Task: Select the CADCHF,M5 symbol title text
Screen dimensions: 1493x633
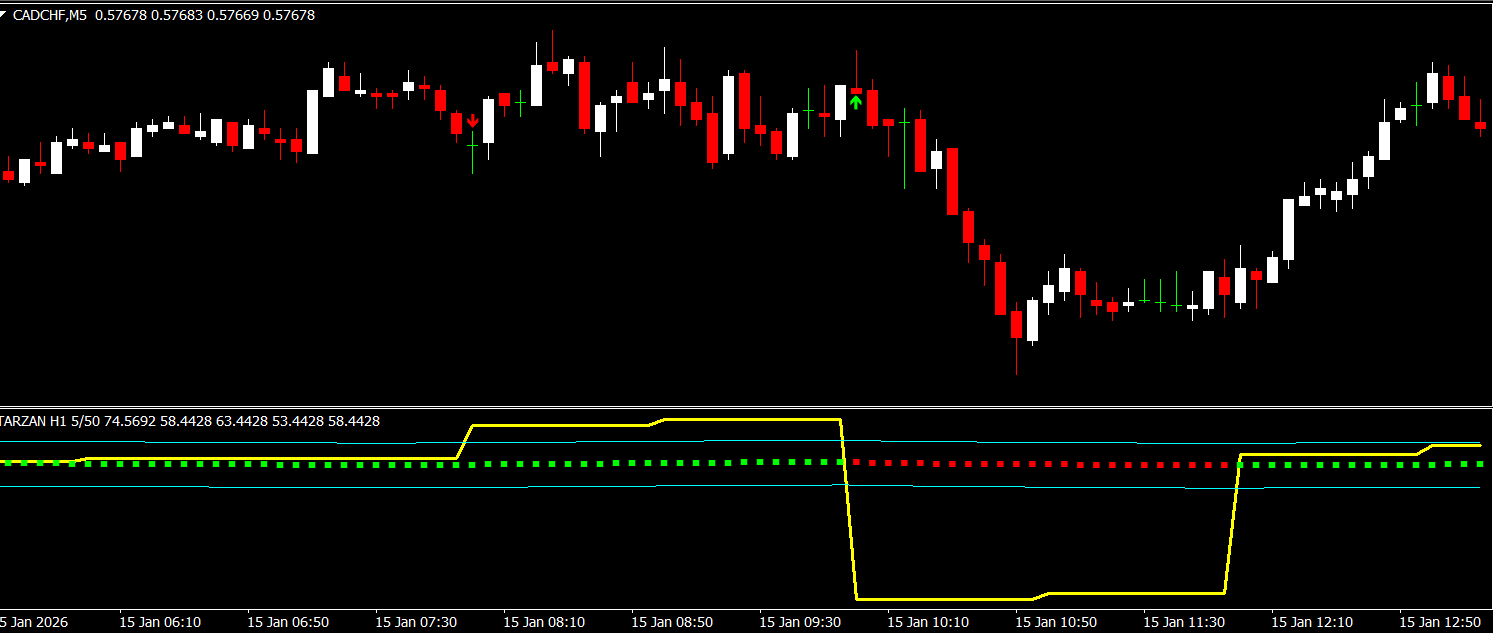Action: click(x=49, y=15)
